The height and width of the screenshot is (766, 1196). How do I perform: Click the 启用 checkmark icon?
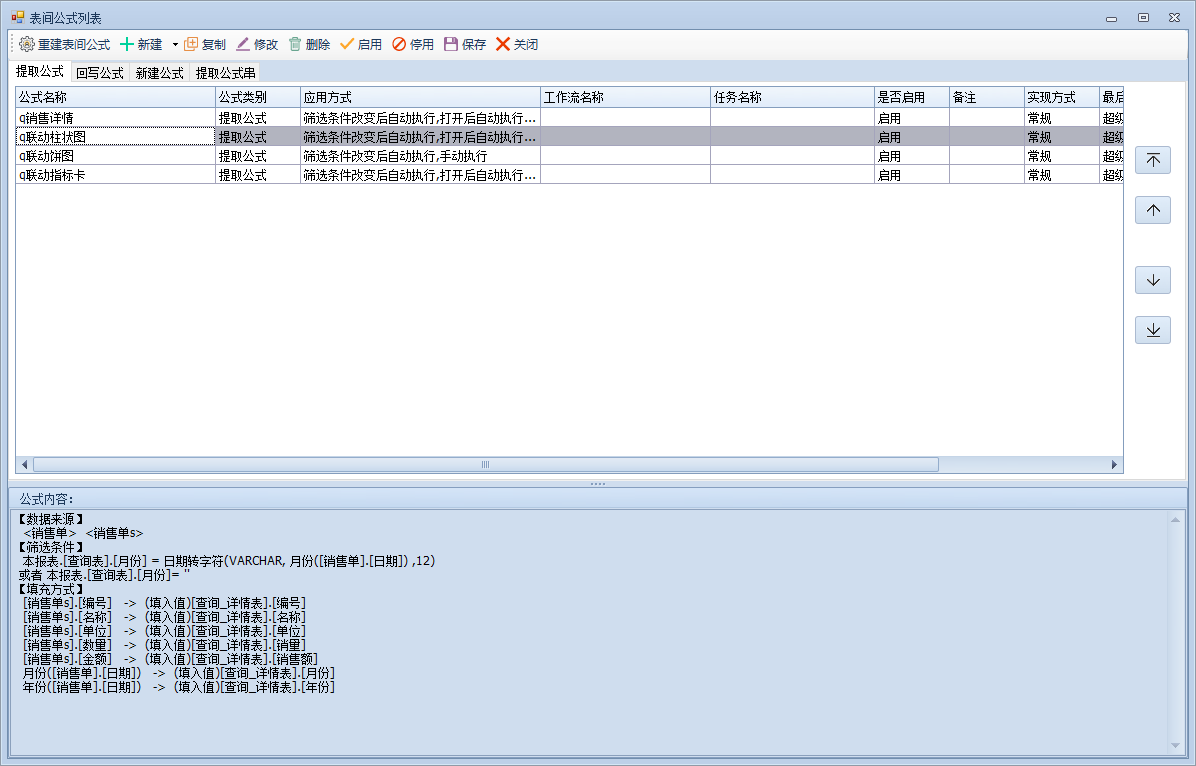(347, 45)
